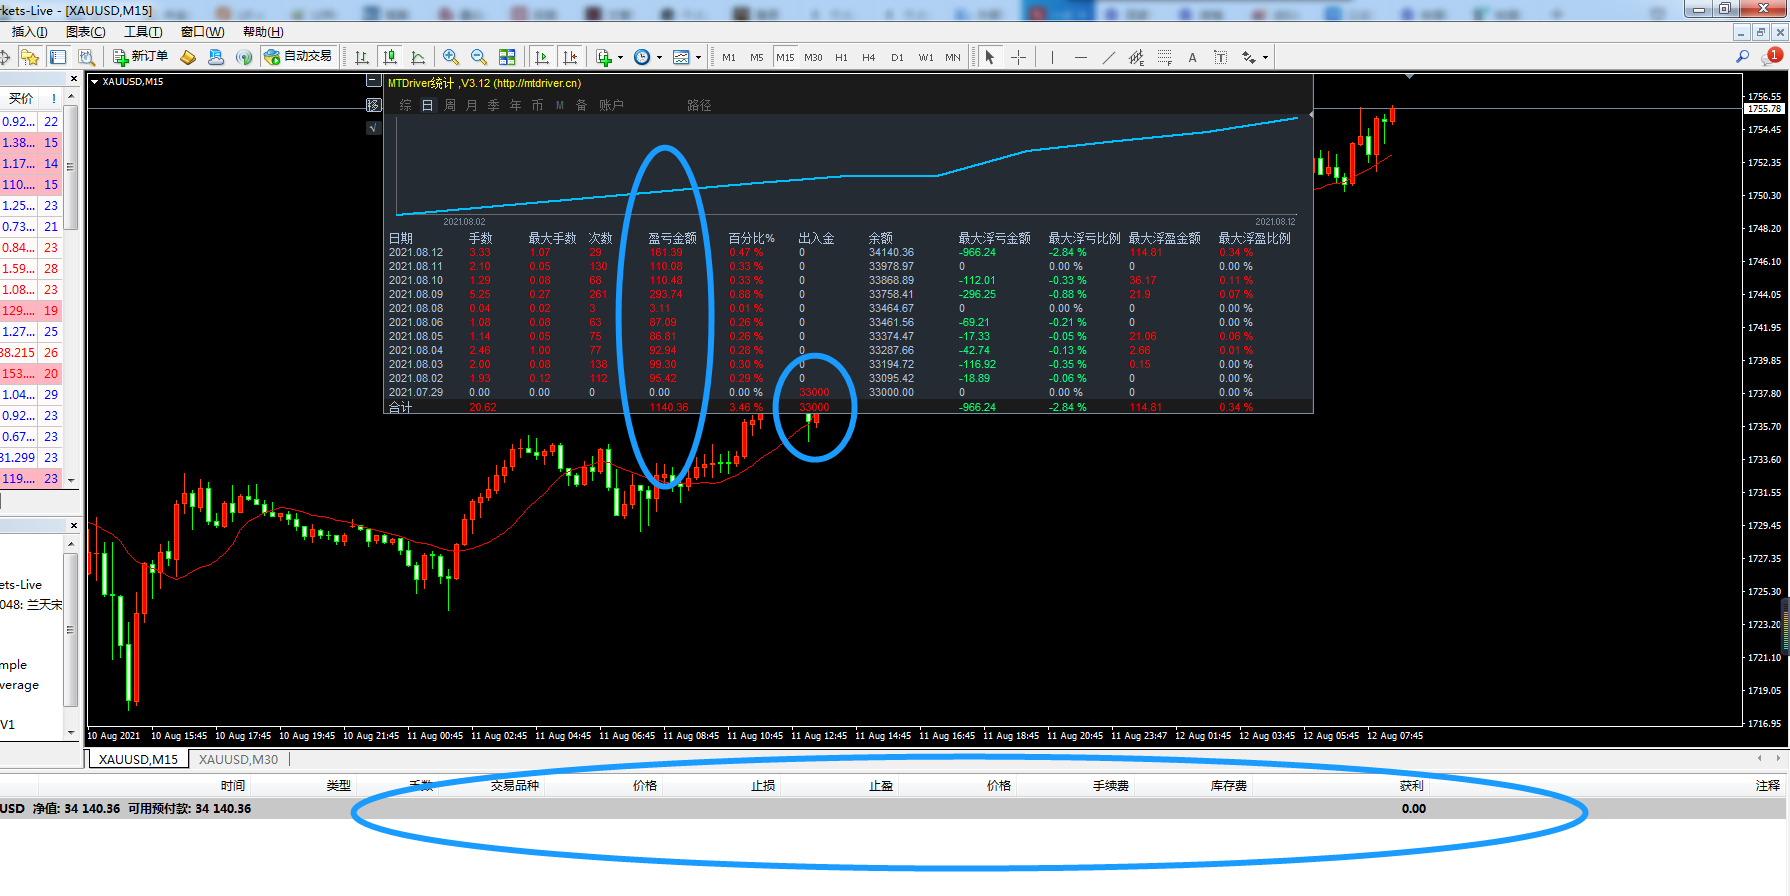This screenshot has width=1790, height=896.
Task: Click the 新订单 new order button
Action: point(140,57)
